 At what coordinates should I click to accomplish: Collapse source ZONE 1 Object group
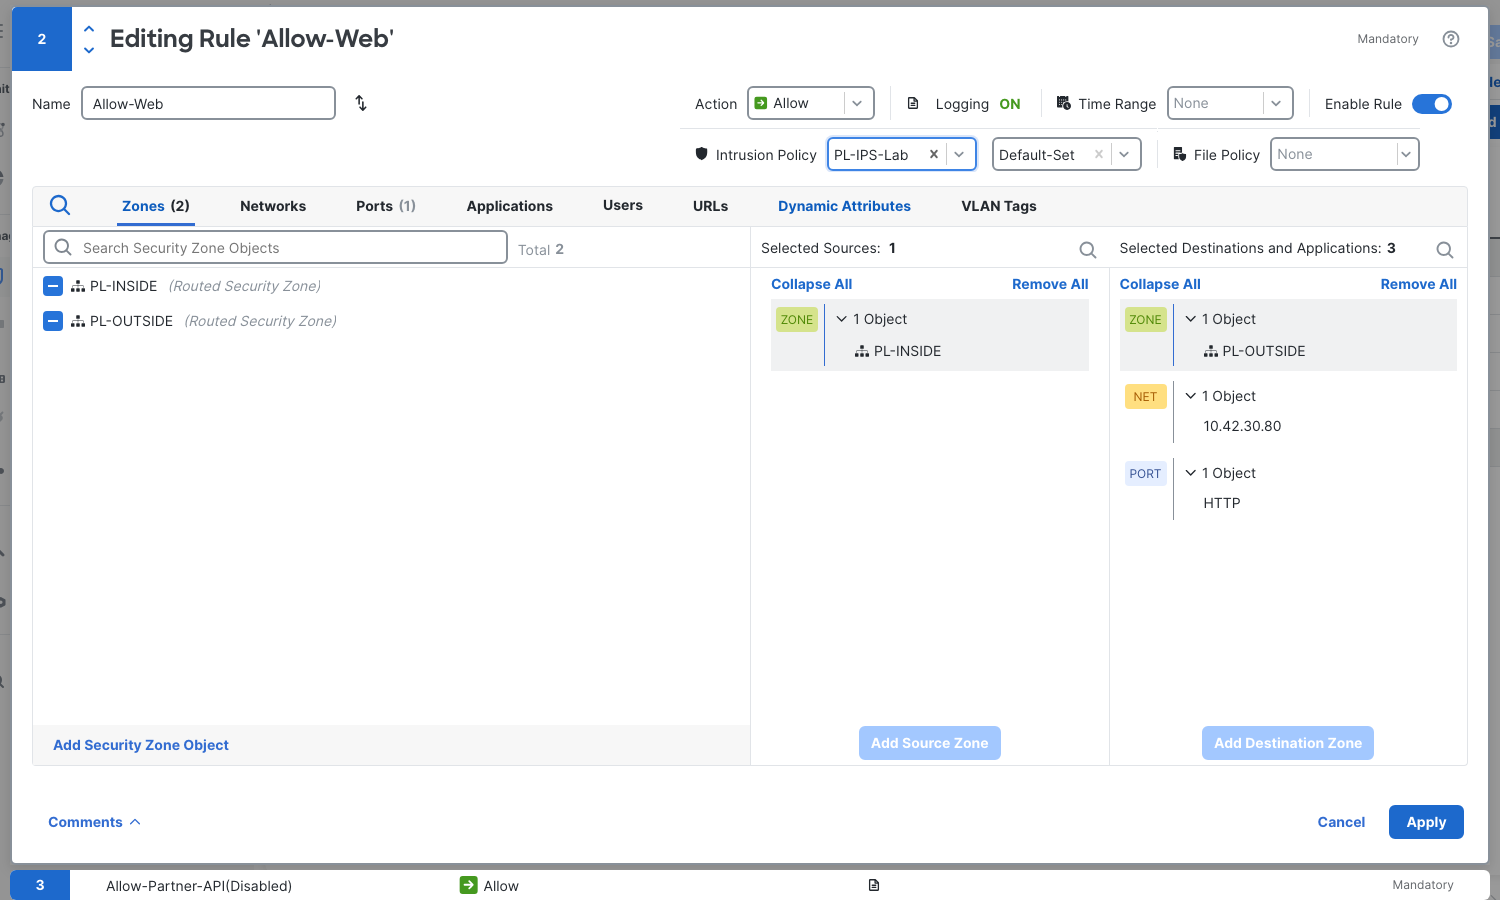pyautogui.click(x=842, y=319)
